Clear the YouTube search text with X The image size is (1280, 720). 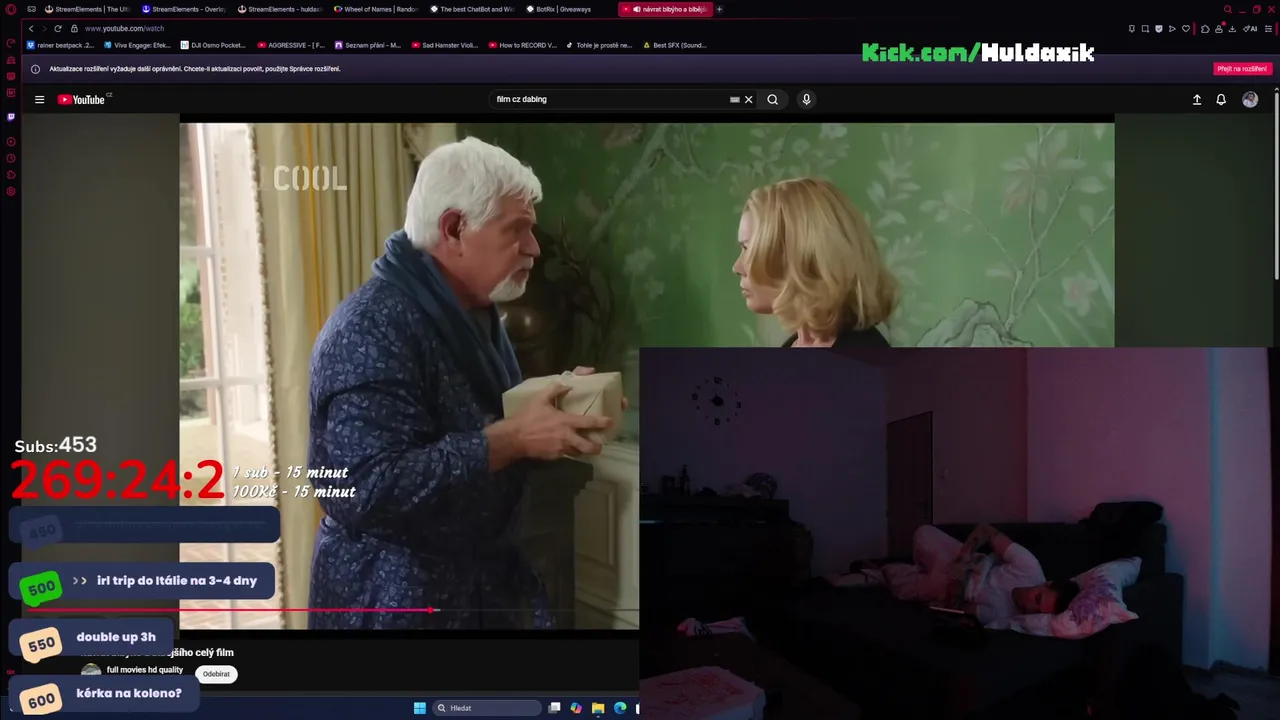coord(748,99)
